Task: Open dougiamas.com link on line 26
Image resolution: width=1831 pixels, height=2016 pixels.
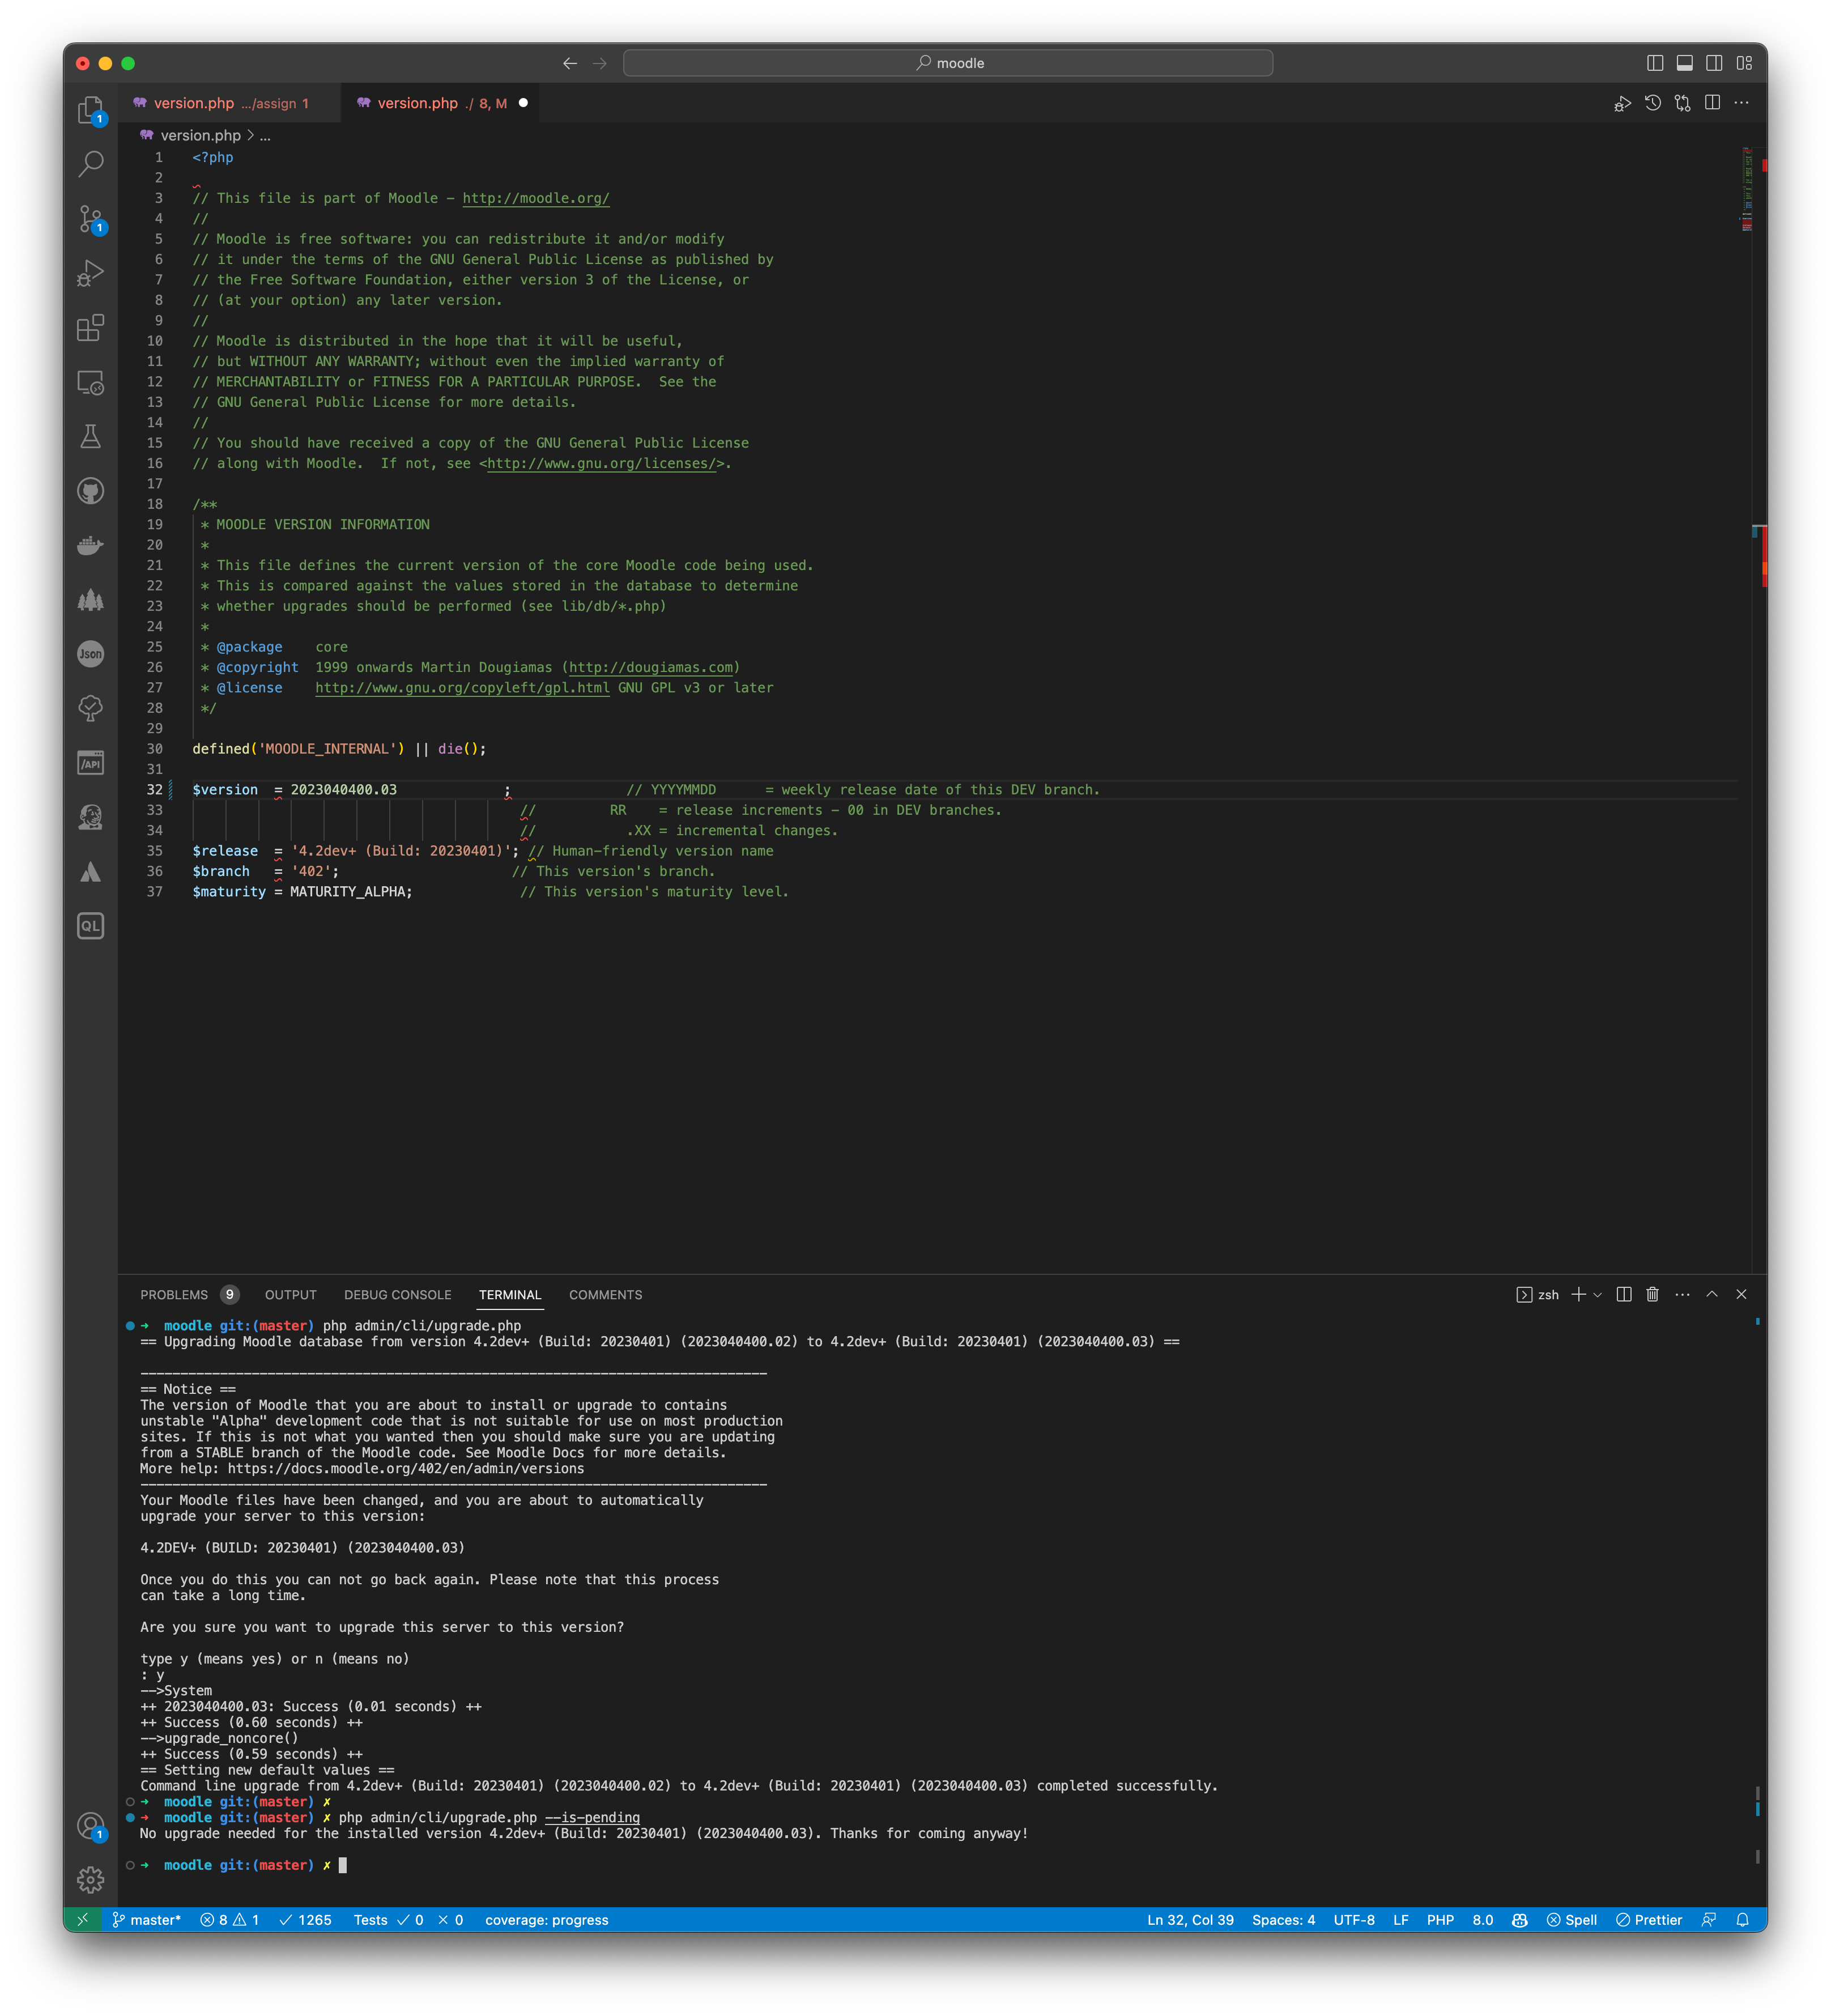Action: pyautogui.click(x=651, y=668)
